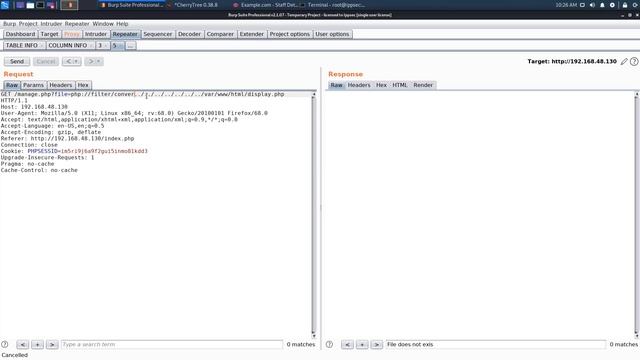Select the Repeater tool tab
The image size is (640, 360).
[125, 34]
